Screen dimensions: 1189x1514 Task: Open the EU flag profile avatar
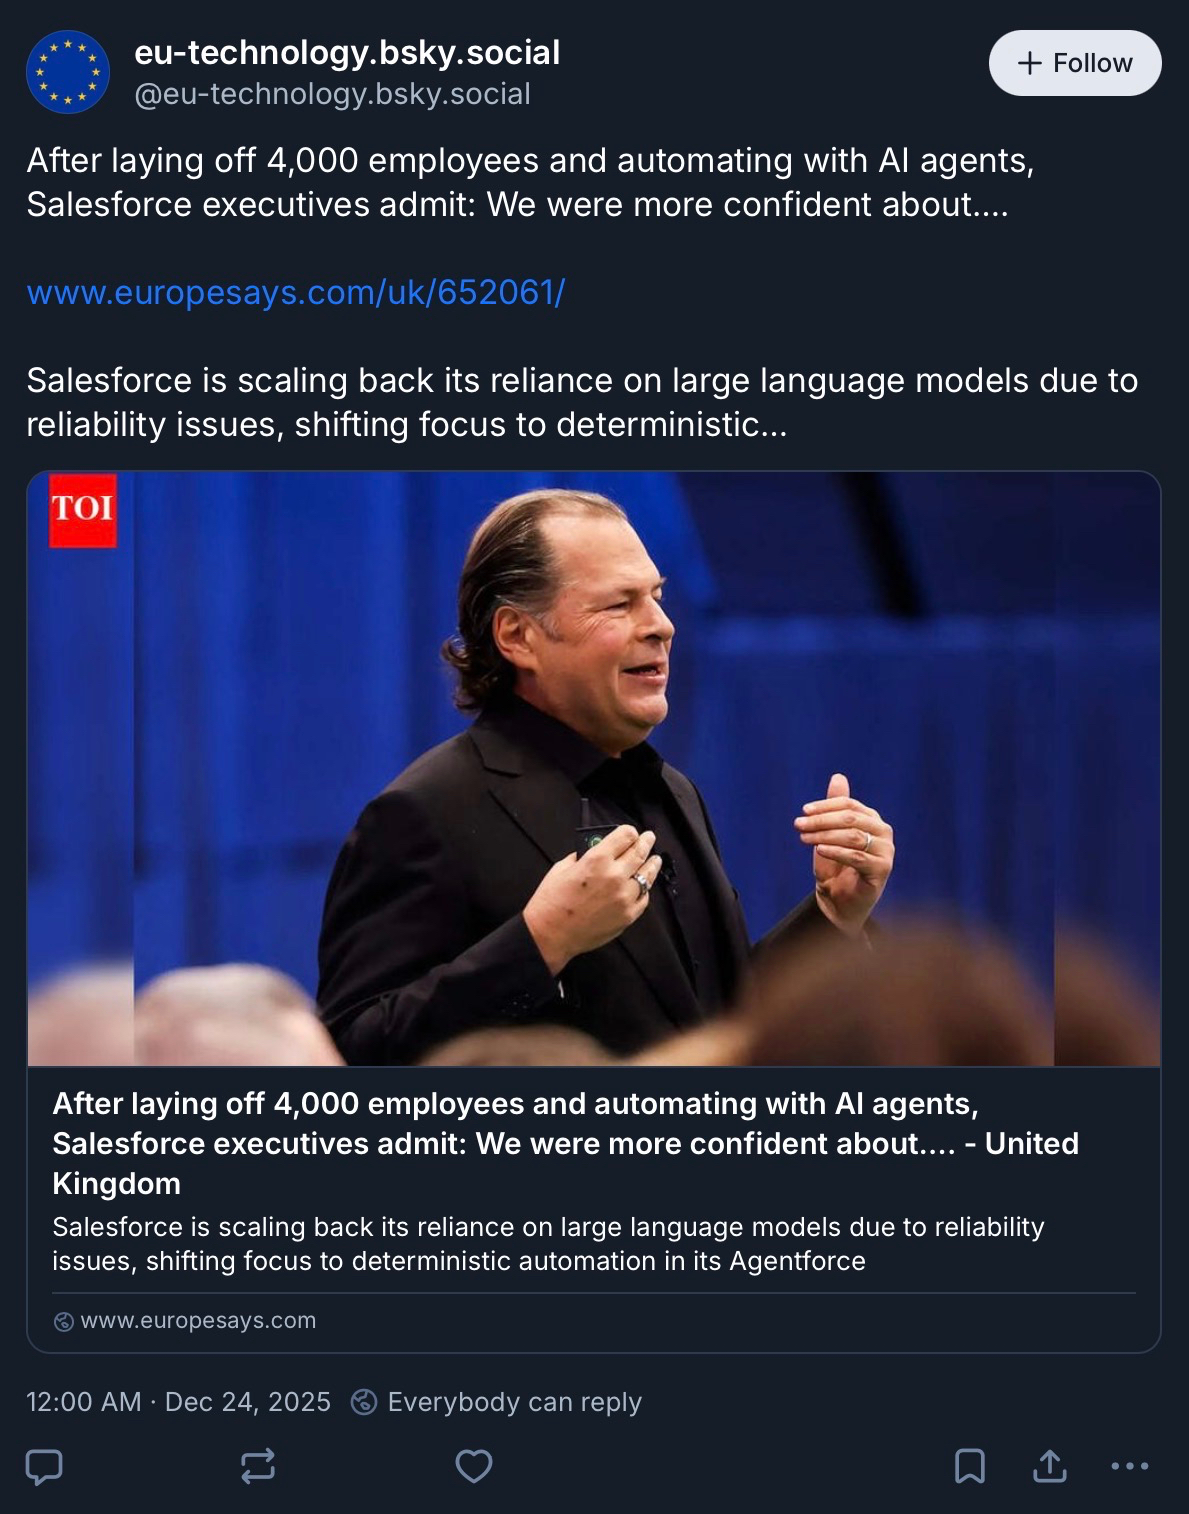click(68, 72)
